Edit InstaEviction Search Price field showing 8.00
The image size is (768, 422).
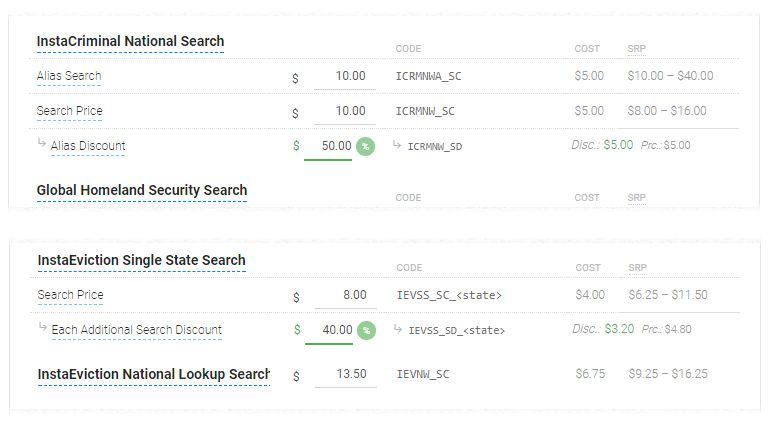(x=346, y=295)
